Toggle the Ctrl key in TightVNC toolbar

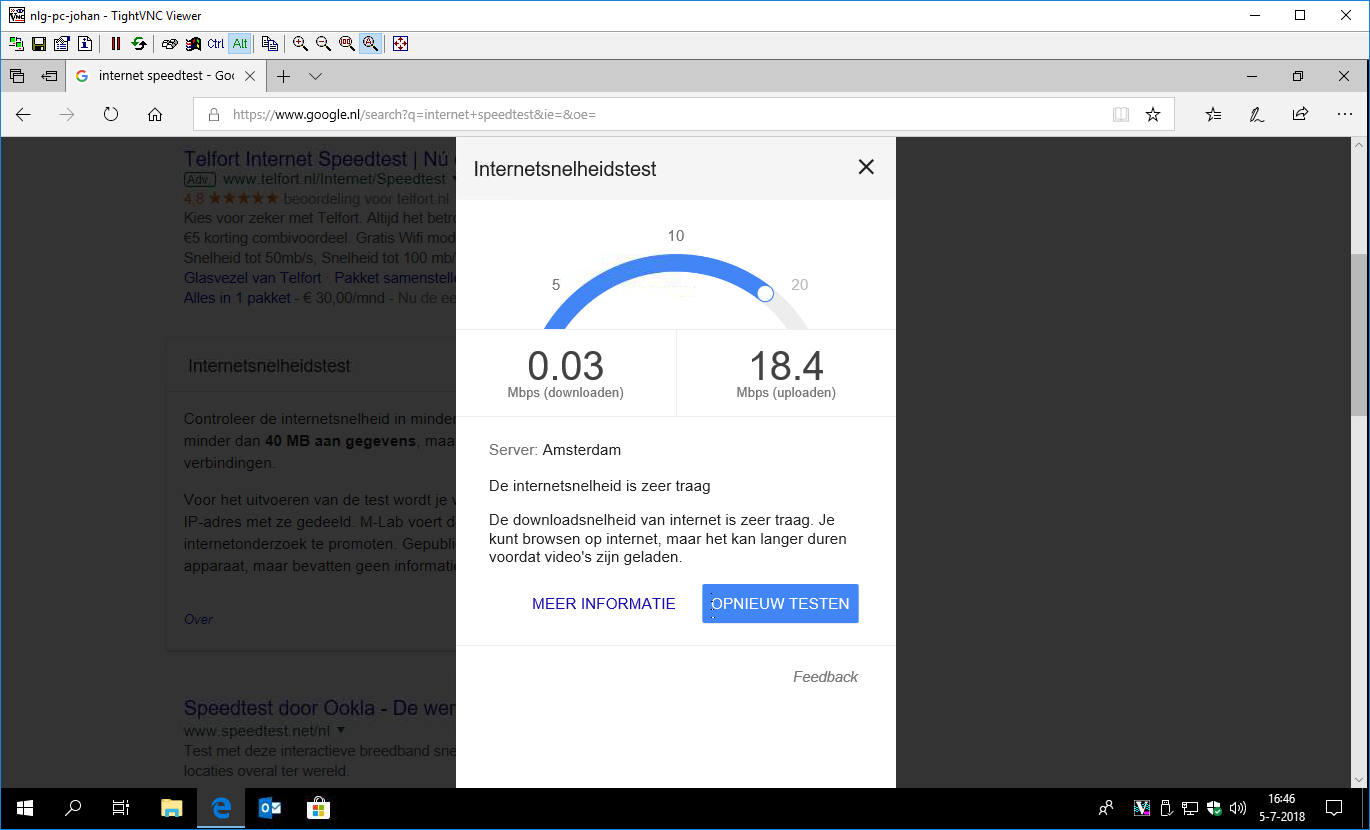point(216,44)
